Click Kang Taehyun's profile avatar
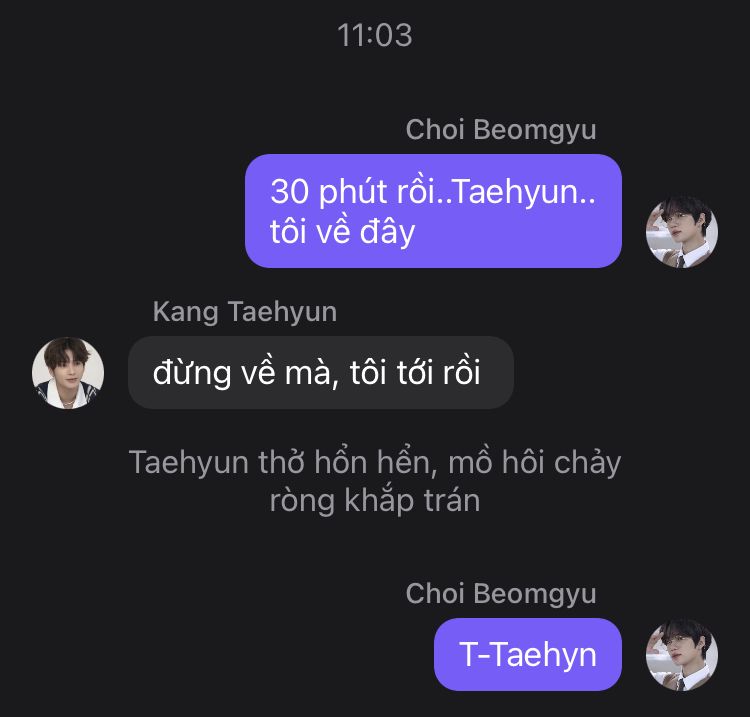Screen dimensions: 750x717 (x=68, y=372)
